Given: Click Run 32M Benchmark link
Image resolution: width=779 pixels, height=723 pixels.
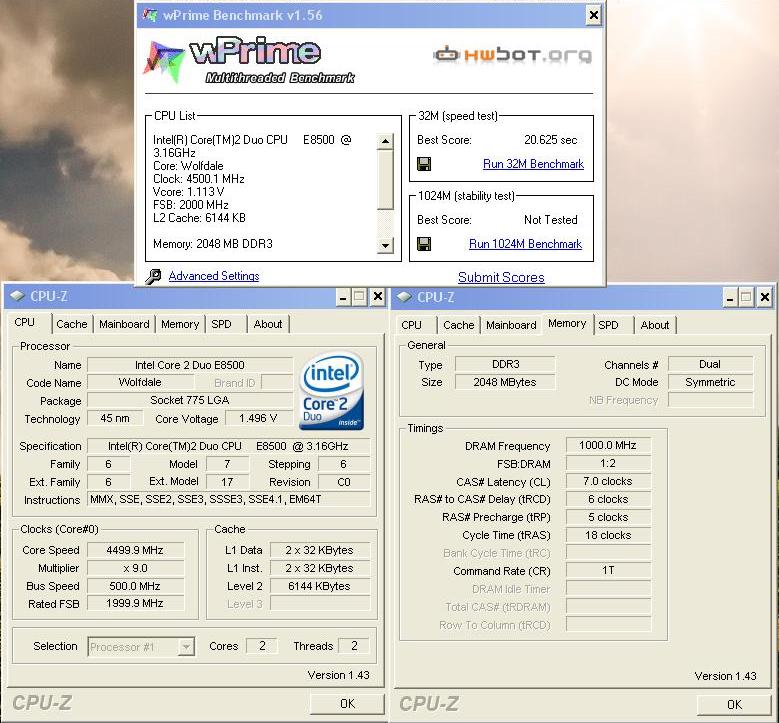Looking at the screenshot, I should coord(533,164).
